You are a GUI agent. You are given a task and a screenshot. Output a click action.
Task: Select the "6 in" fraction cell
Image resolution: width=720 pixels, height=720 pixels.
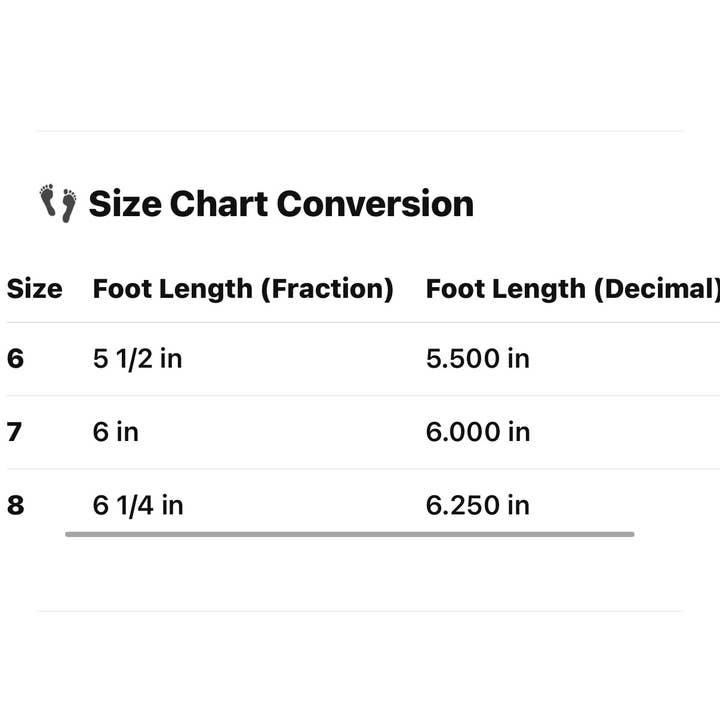click(x=116, y=432)
